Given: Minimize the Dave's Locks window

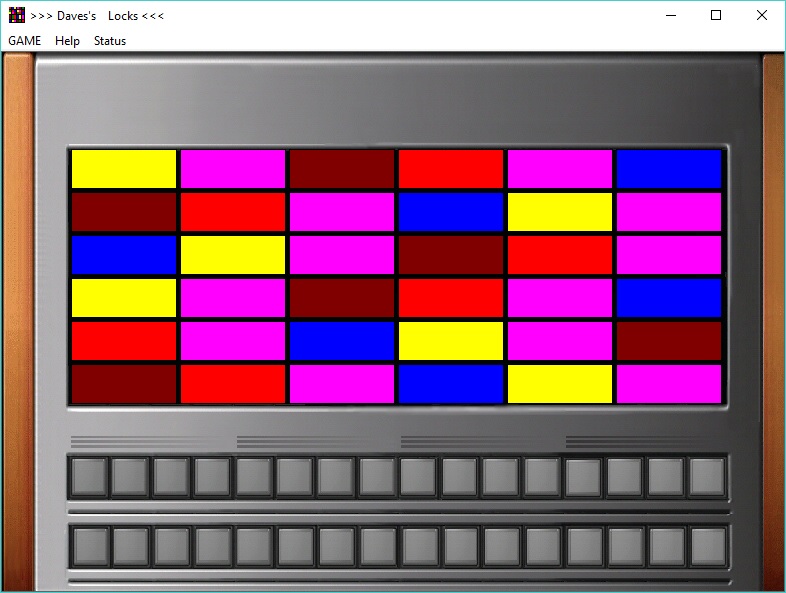Looking at the screenshot, I should point(671,16).
